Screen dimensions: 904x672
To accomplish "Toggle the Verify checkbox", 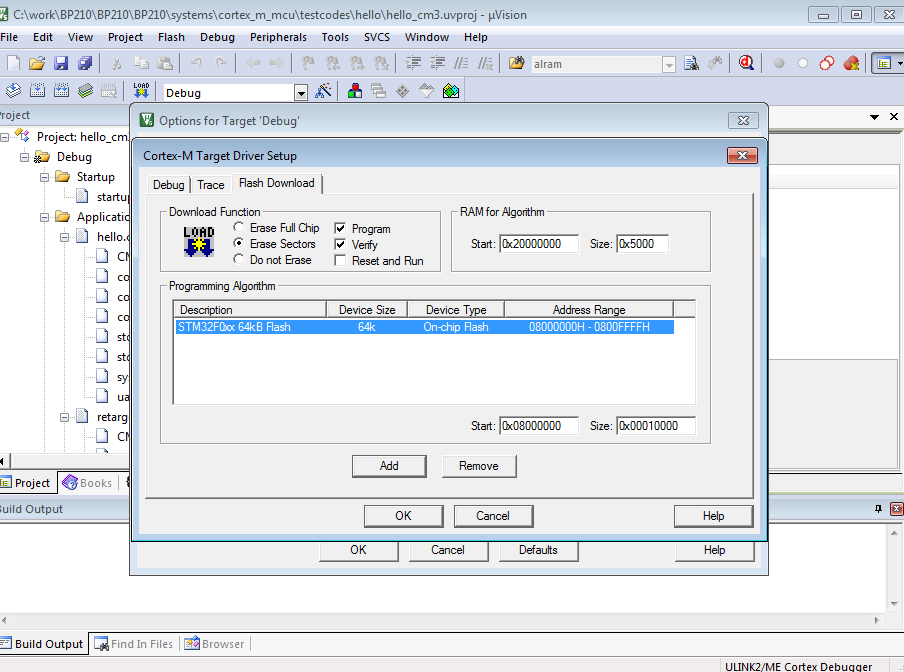I will click(x=340, y=244).
